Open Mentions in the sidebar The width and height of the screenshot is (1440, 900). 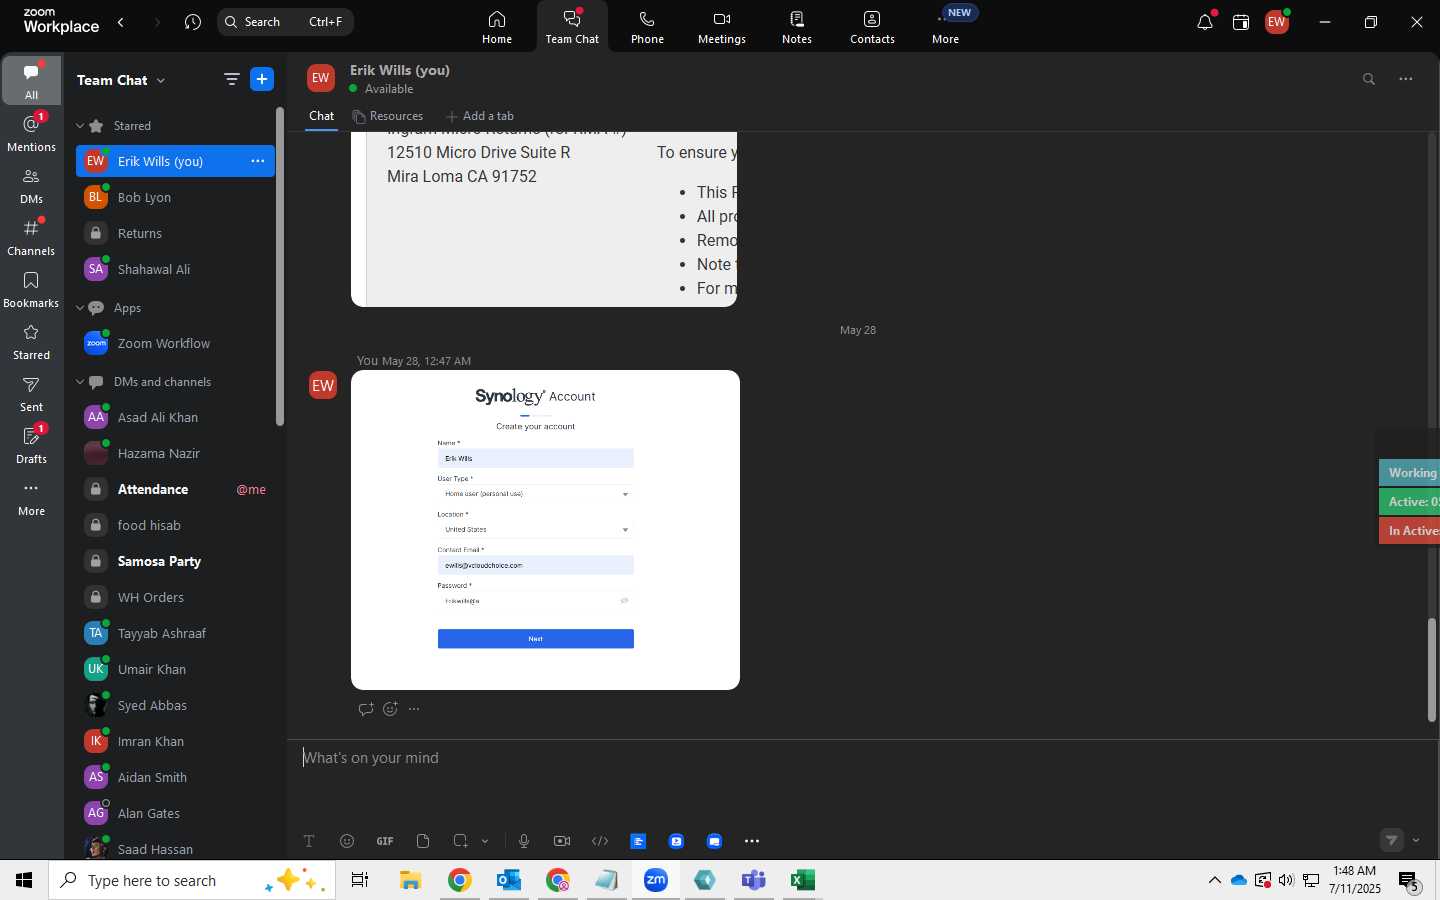point(31,133)
